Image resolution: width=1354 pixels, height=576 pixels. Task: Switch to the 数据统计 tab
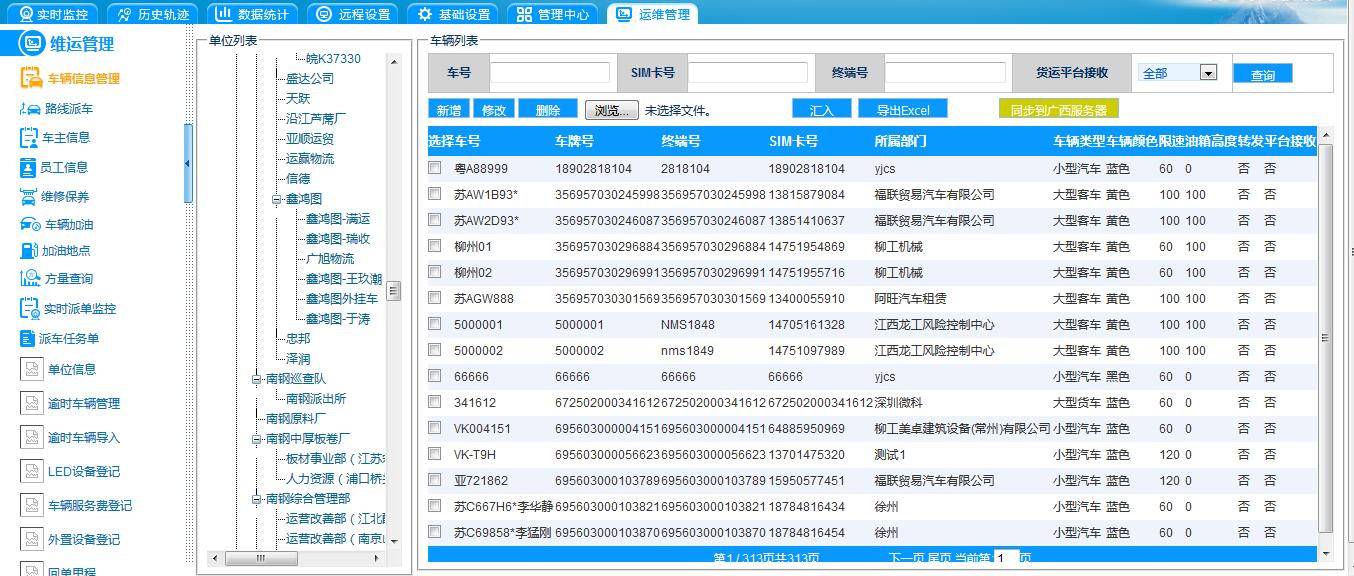(x=251, y=14)
